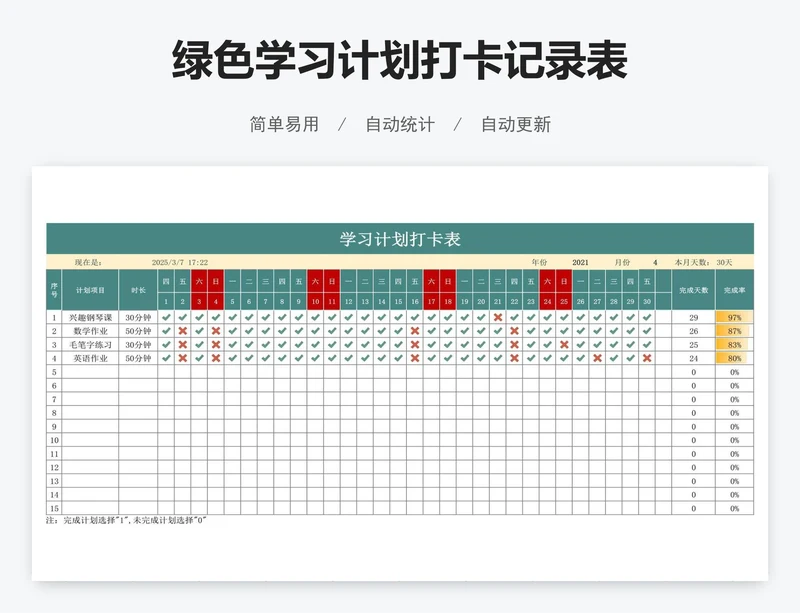Click the red cross for 英语作业 on day 27
Viewport: 800px width, 613px height.
[x=597, y=358]
